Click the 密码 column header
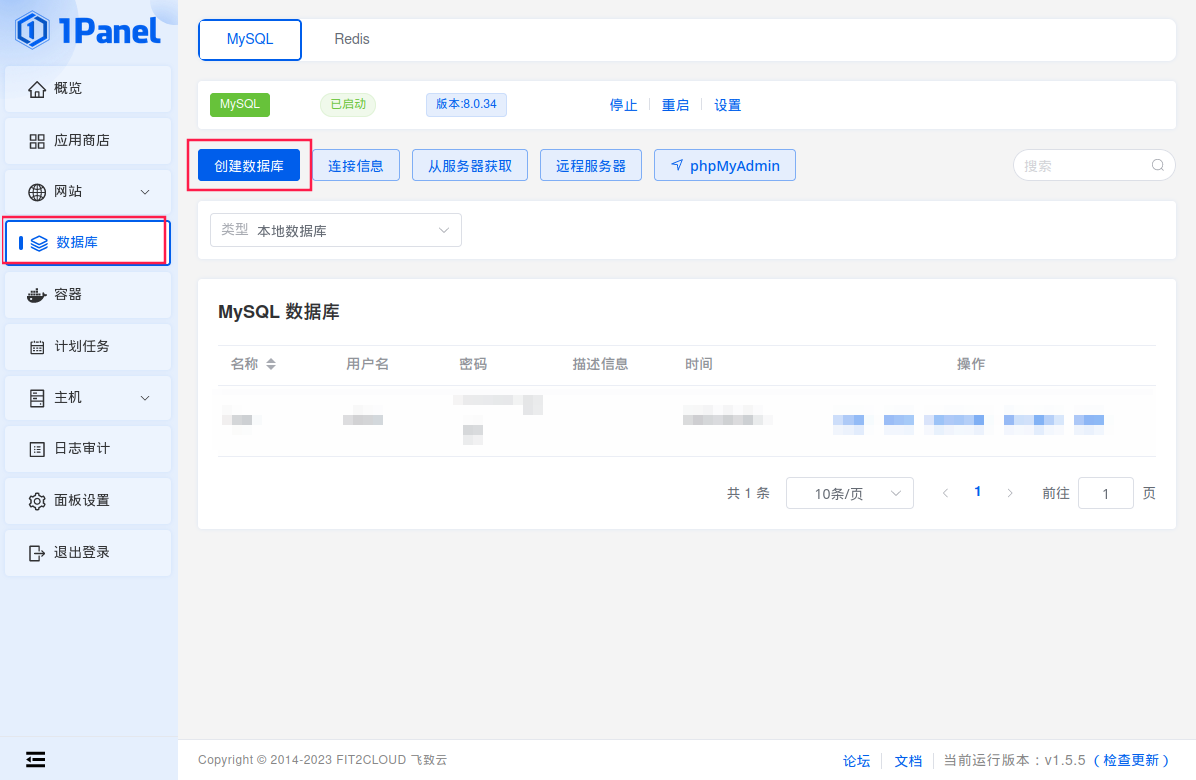Image resolution: width=1196 pixels, height=780 pixels. tap(473, 364)
